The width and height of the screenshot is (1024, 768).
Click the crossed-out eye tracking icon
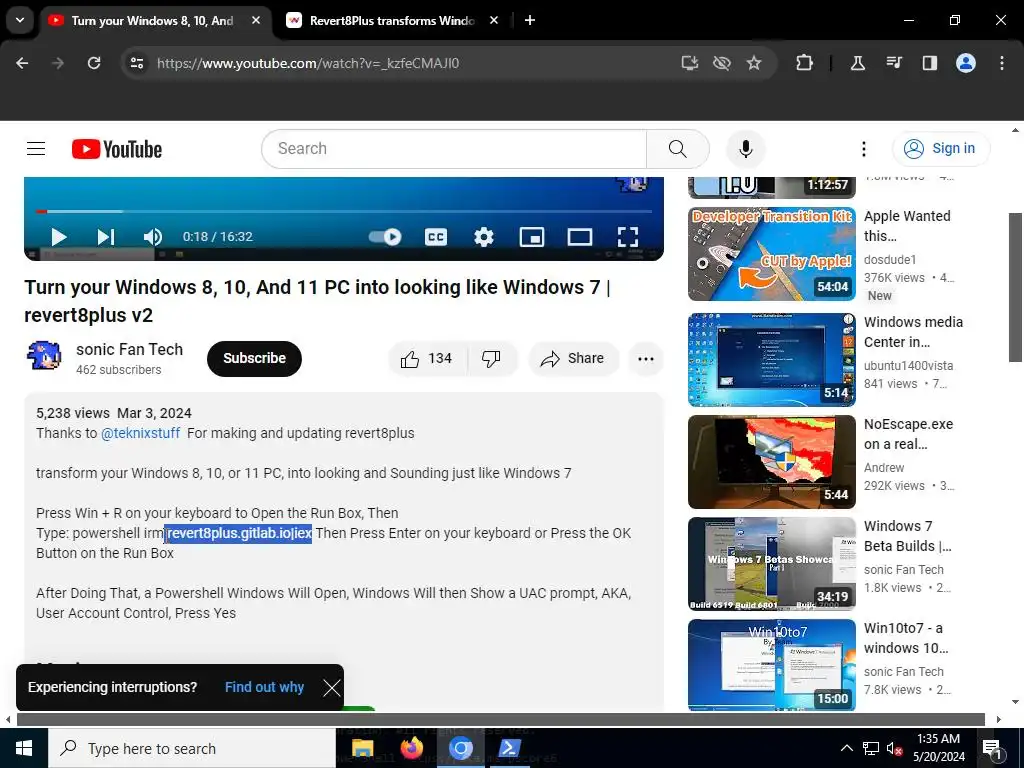(722, 63)
